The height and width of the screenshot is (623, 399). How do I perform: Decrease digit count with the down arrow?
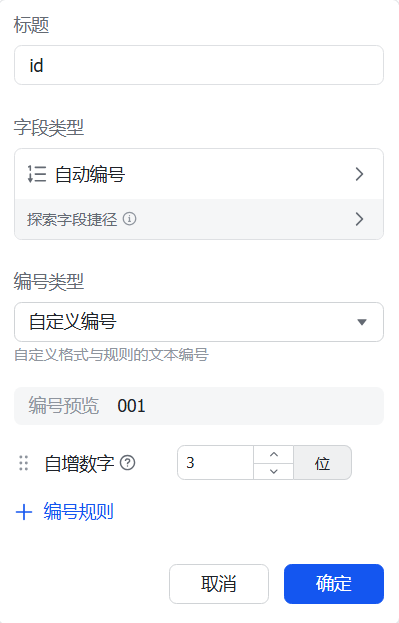tap(273, 471)
